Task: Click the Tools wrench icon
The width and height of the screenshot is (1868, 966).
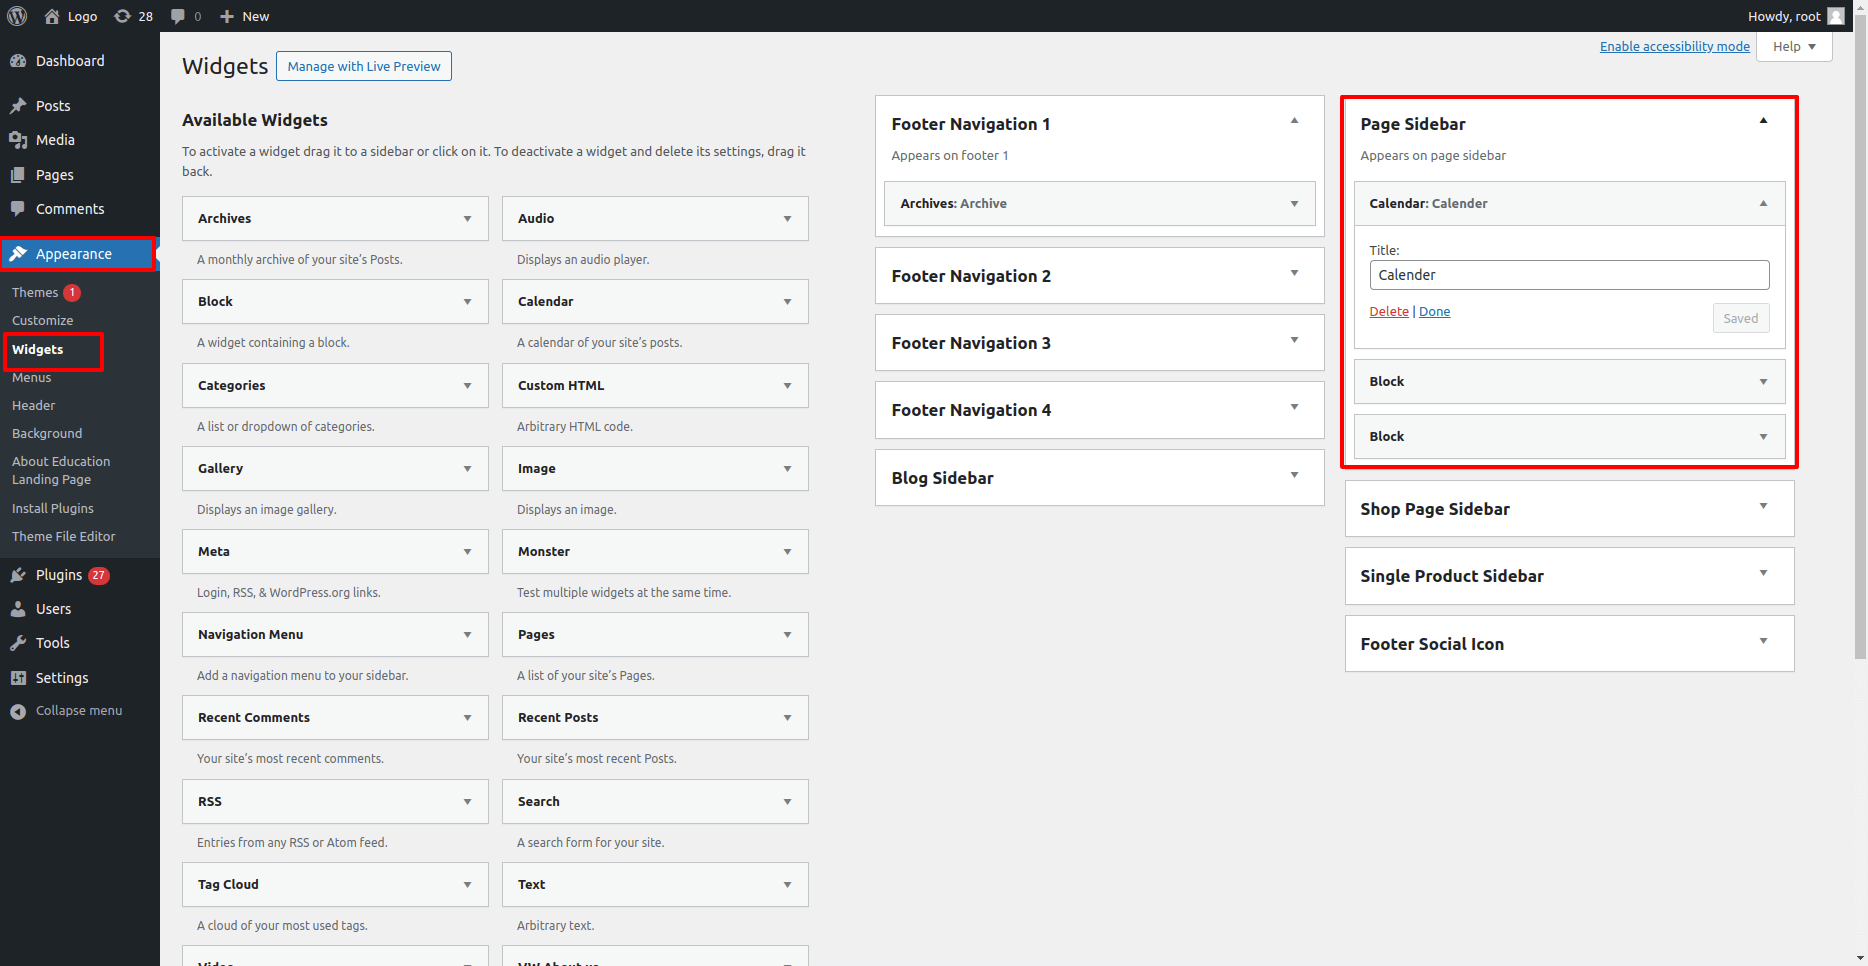Action: point(18,643)
